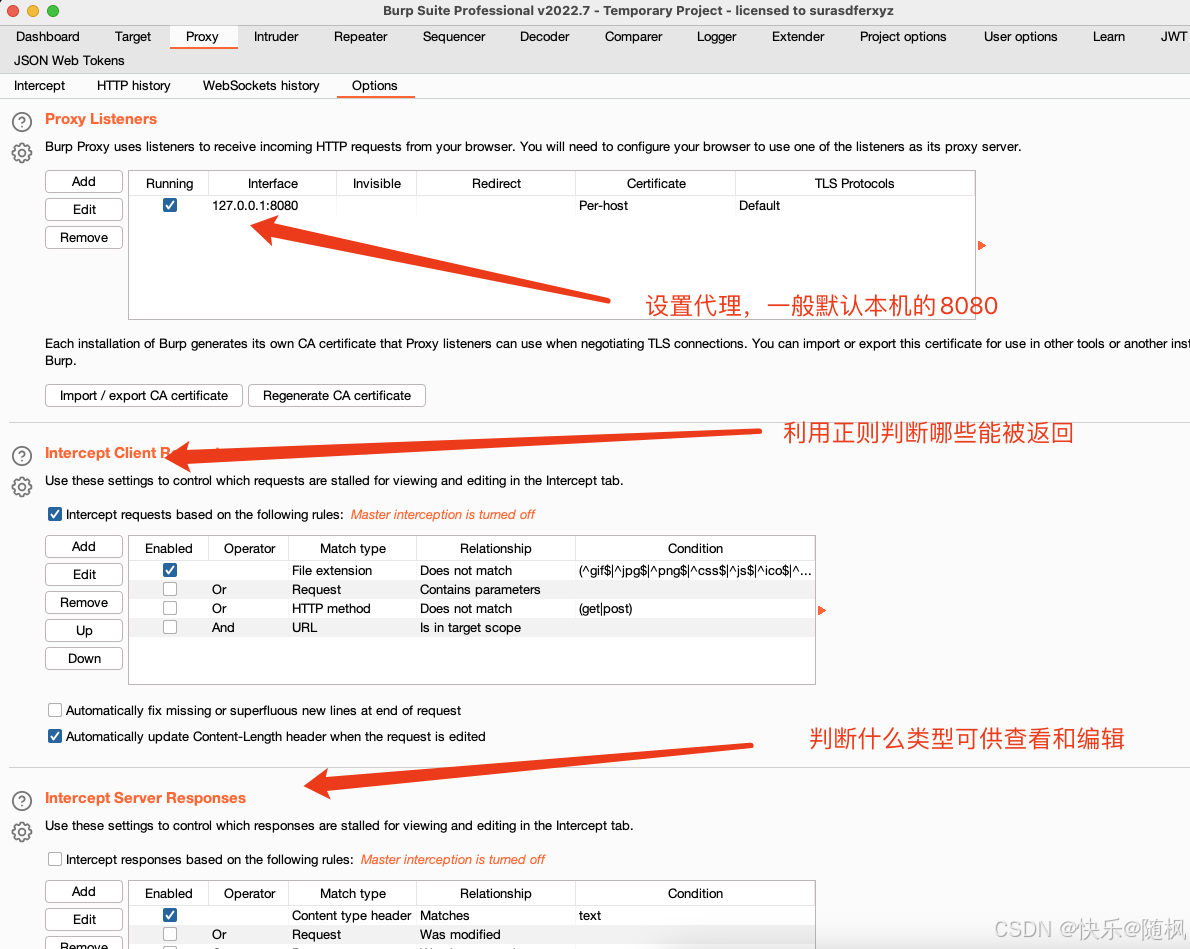Open the Sequencer tab
Image resolution: width=1190 pixels, height=949 pixels.
point(454,36)
